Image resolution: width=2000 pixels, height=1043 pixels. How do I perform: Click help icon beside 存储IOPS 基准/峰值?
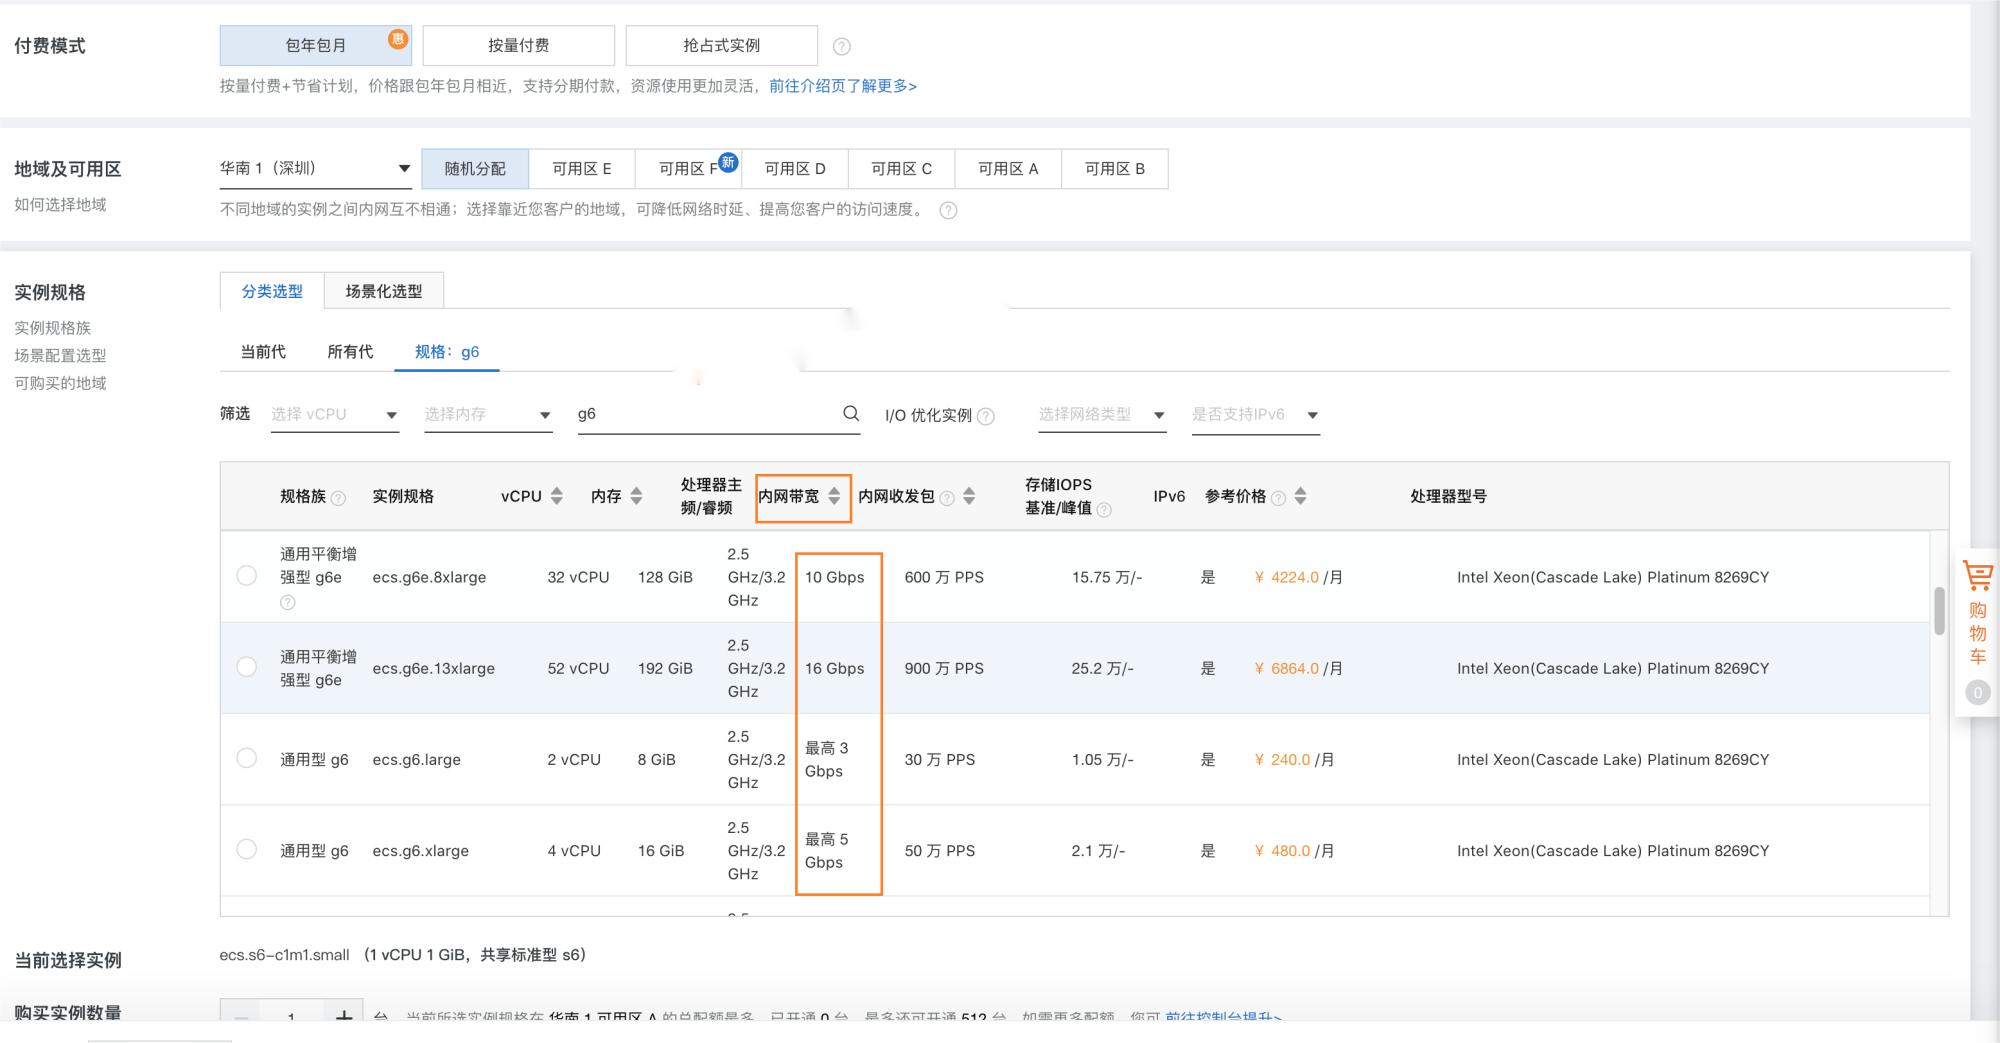click(1104, 510)
